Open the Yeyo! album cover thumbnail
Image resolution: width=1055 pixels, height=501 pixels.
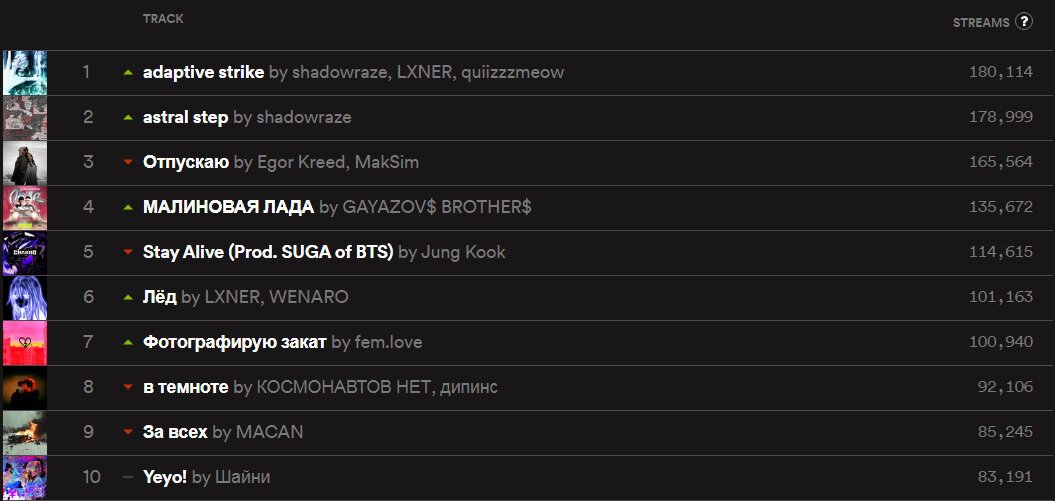point(24,478)
